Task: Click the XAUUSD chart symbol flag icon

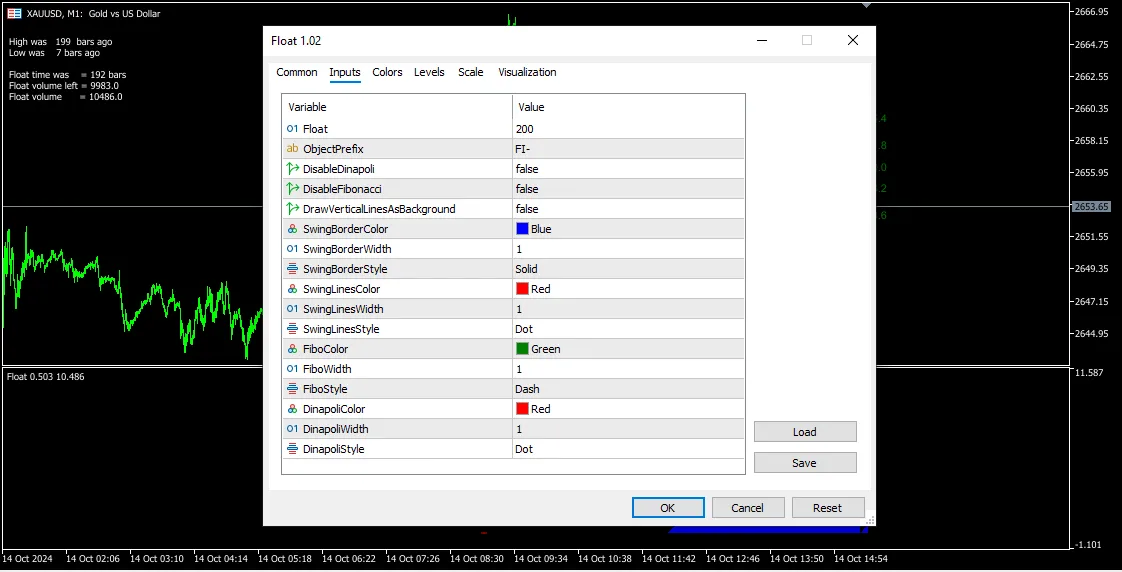Action: pos(14,13)
